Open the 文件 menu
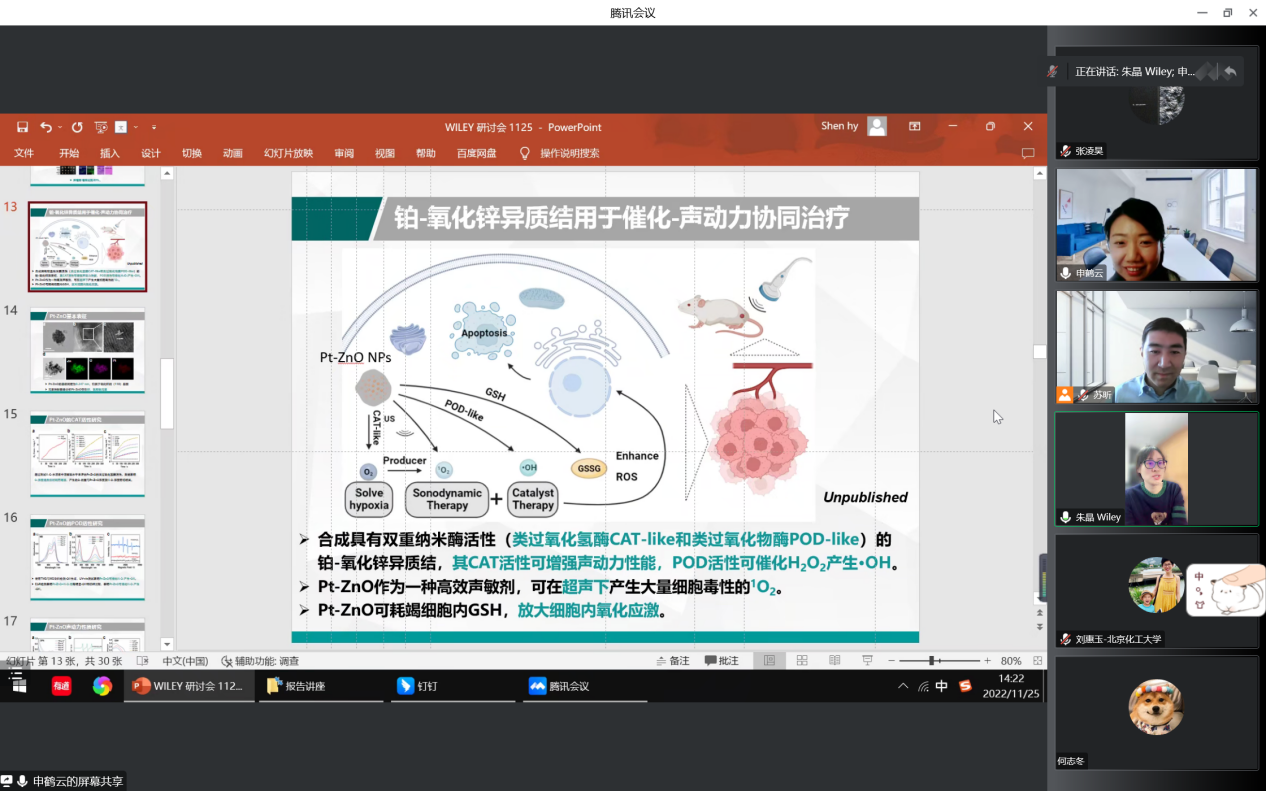The height and width of the screenshot is (791, 1266). 24,153
